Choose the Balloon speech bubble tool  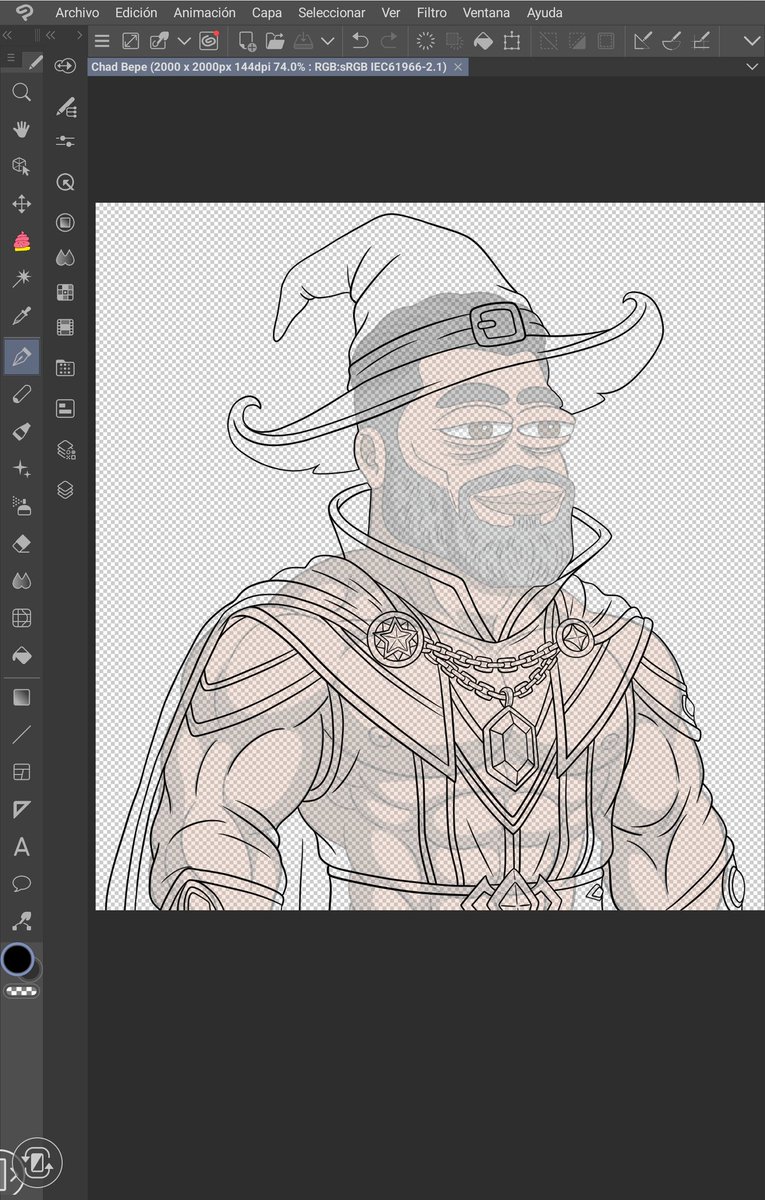[x=21, y=884]
